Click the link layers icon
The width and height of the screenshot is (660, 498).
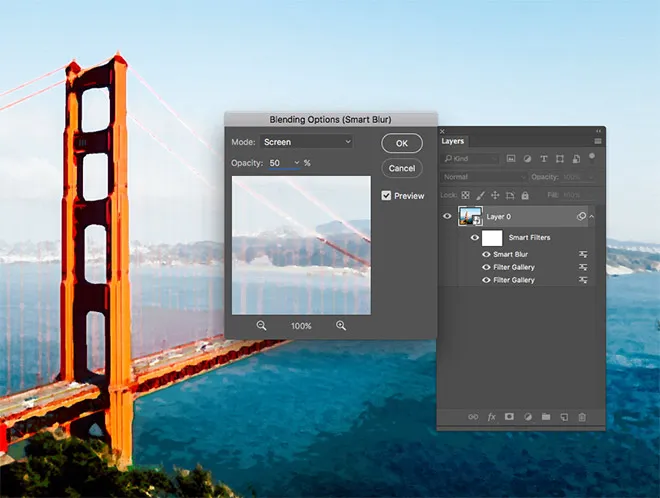click(x=472, y=417)
